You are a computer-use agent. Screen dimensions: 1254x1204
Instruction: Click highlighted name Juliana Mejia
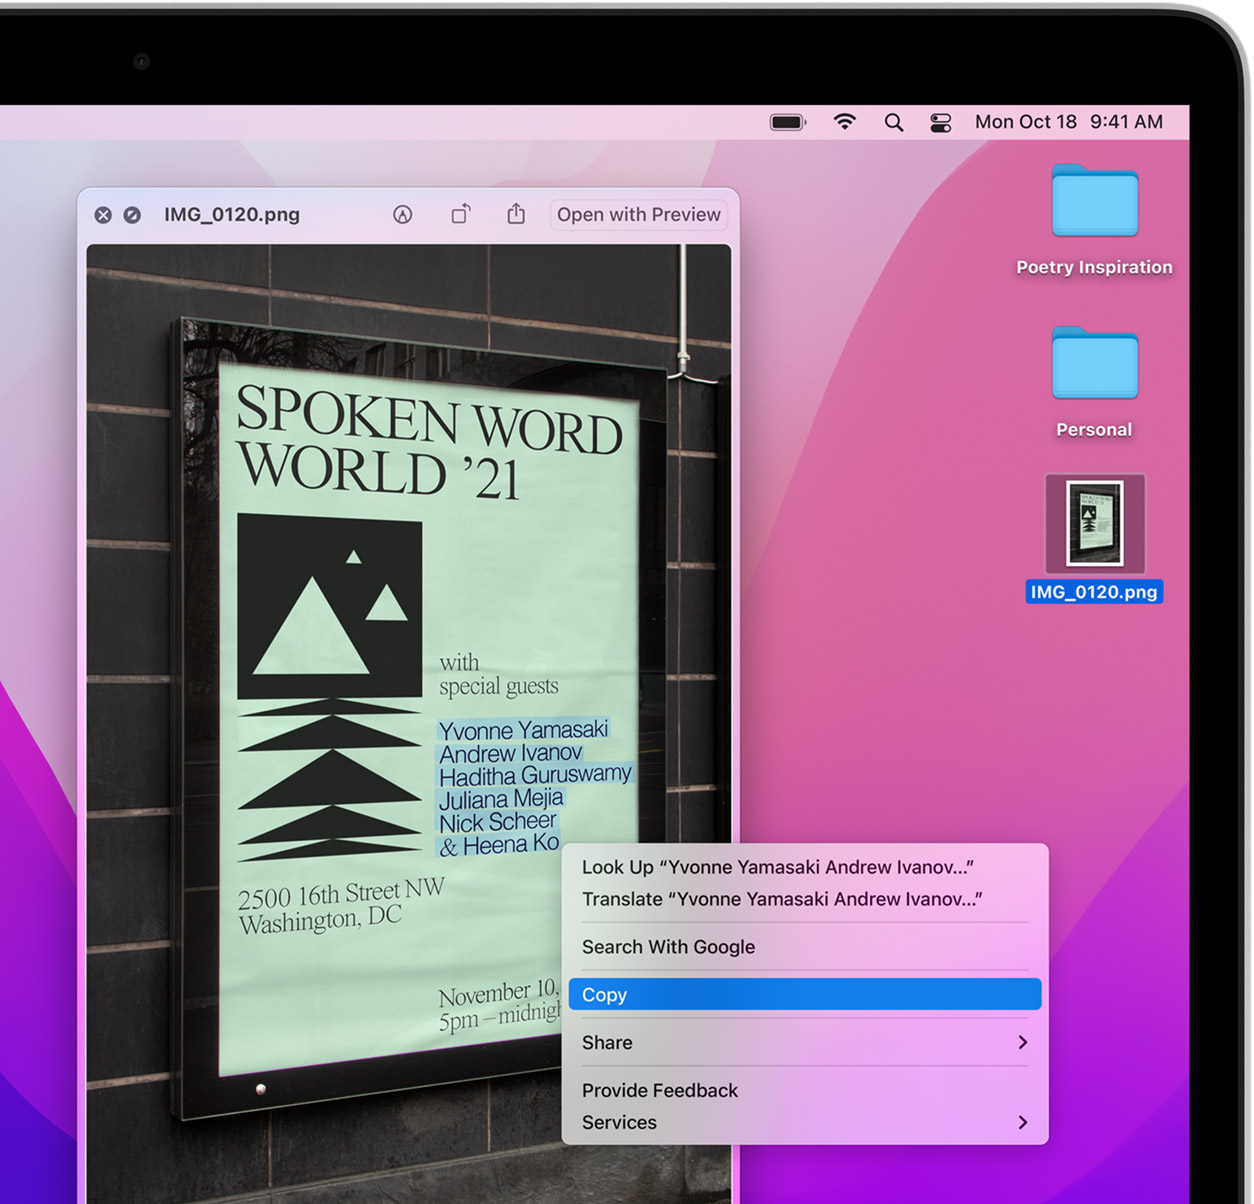pos(501,799)
